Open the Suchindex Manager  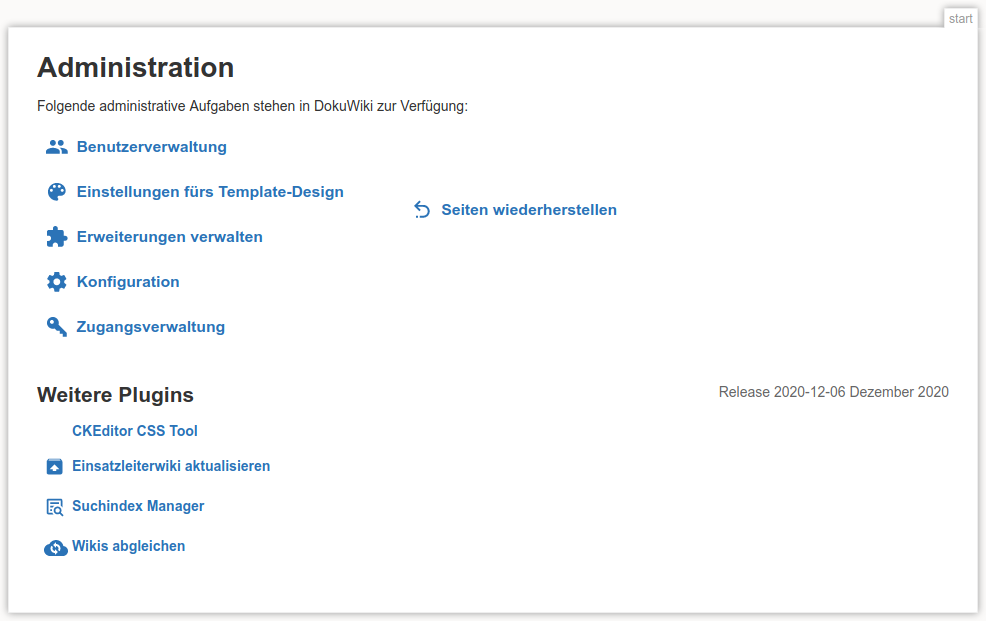[138, 506]
